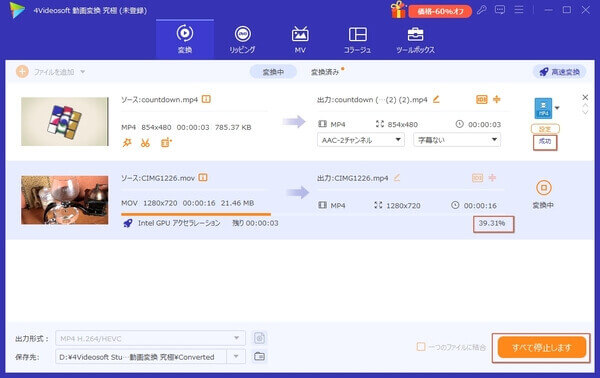Open the AAC-2チャンネル audio dropdown
600x378 pixels.
[360, 140]
